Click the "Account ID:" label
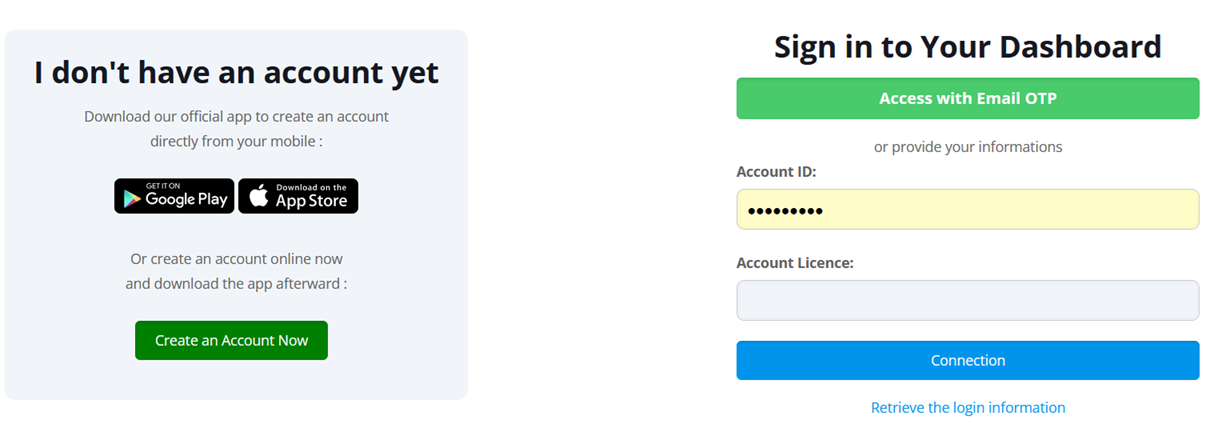This screenshot has width=1206, height=441. [776, 172]
